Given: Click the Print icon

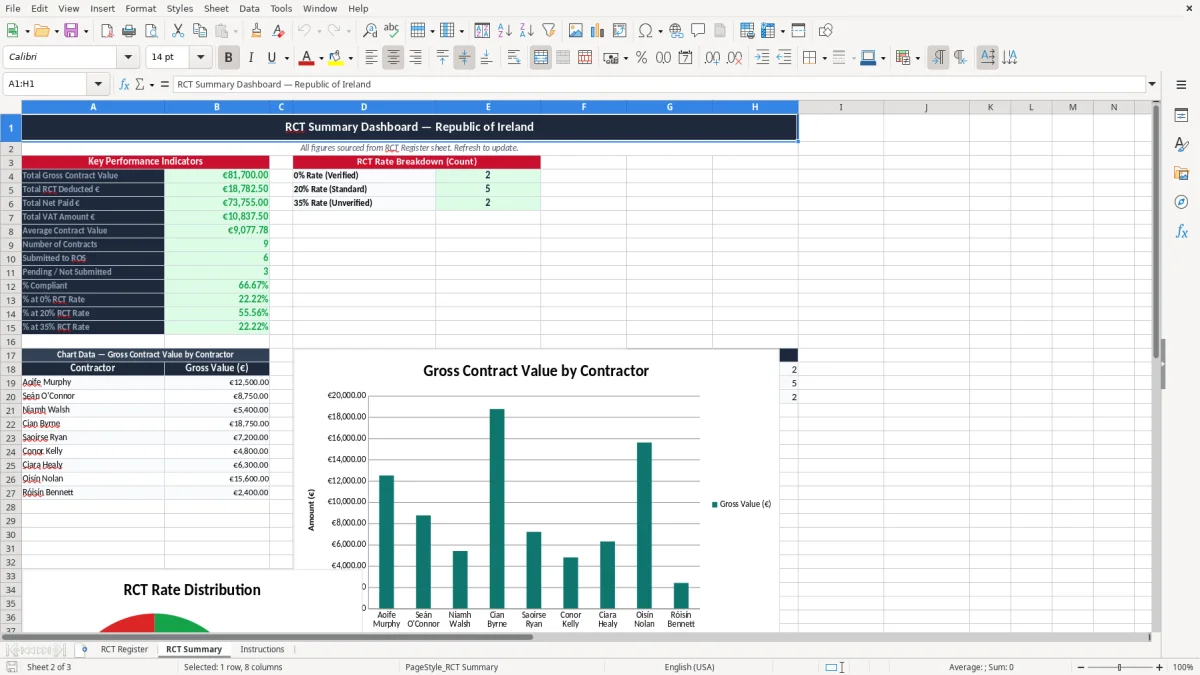Looking at the screenshot, I should point(129,31).
